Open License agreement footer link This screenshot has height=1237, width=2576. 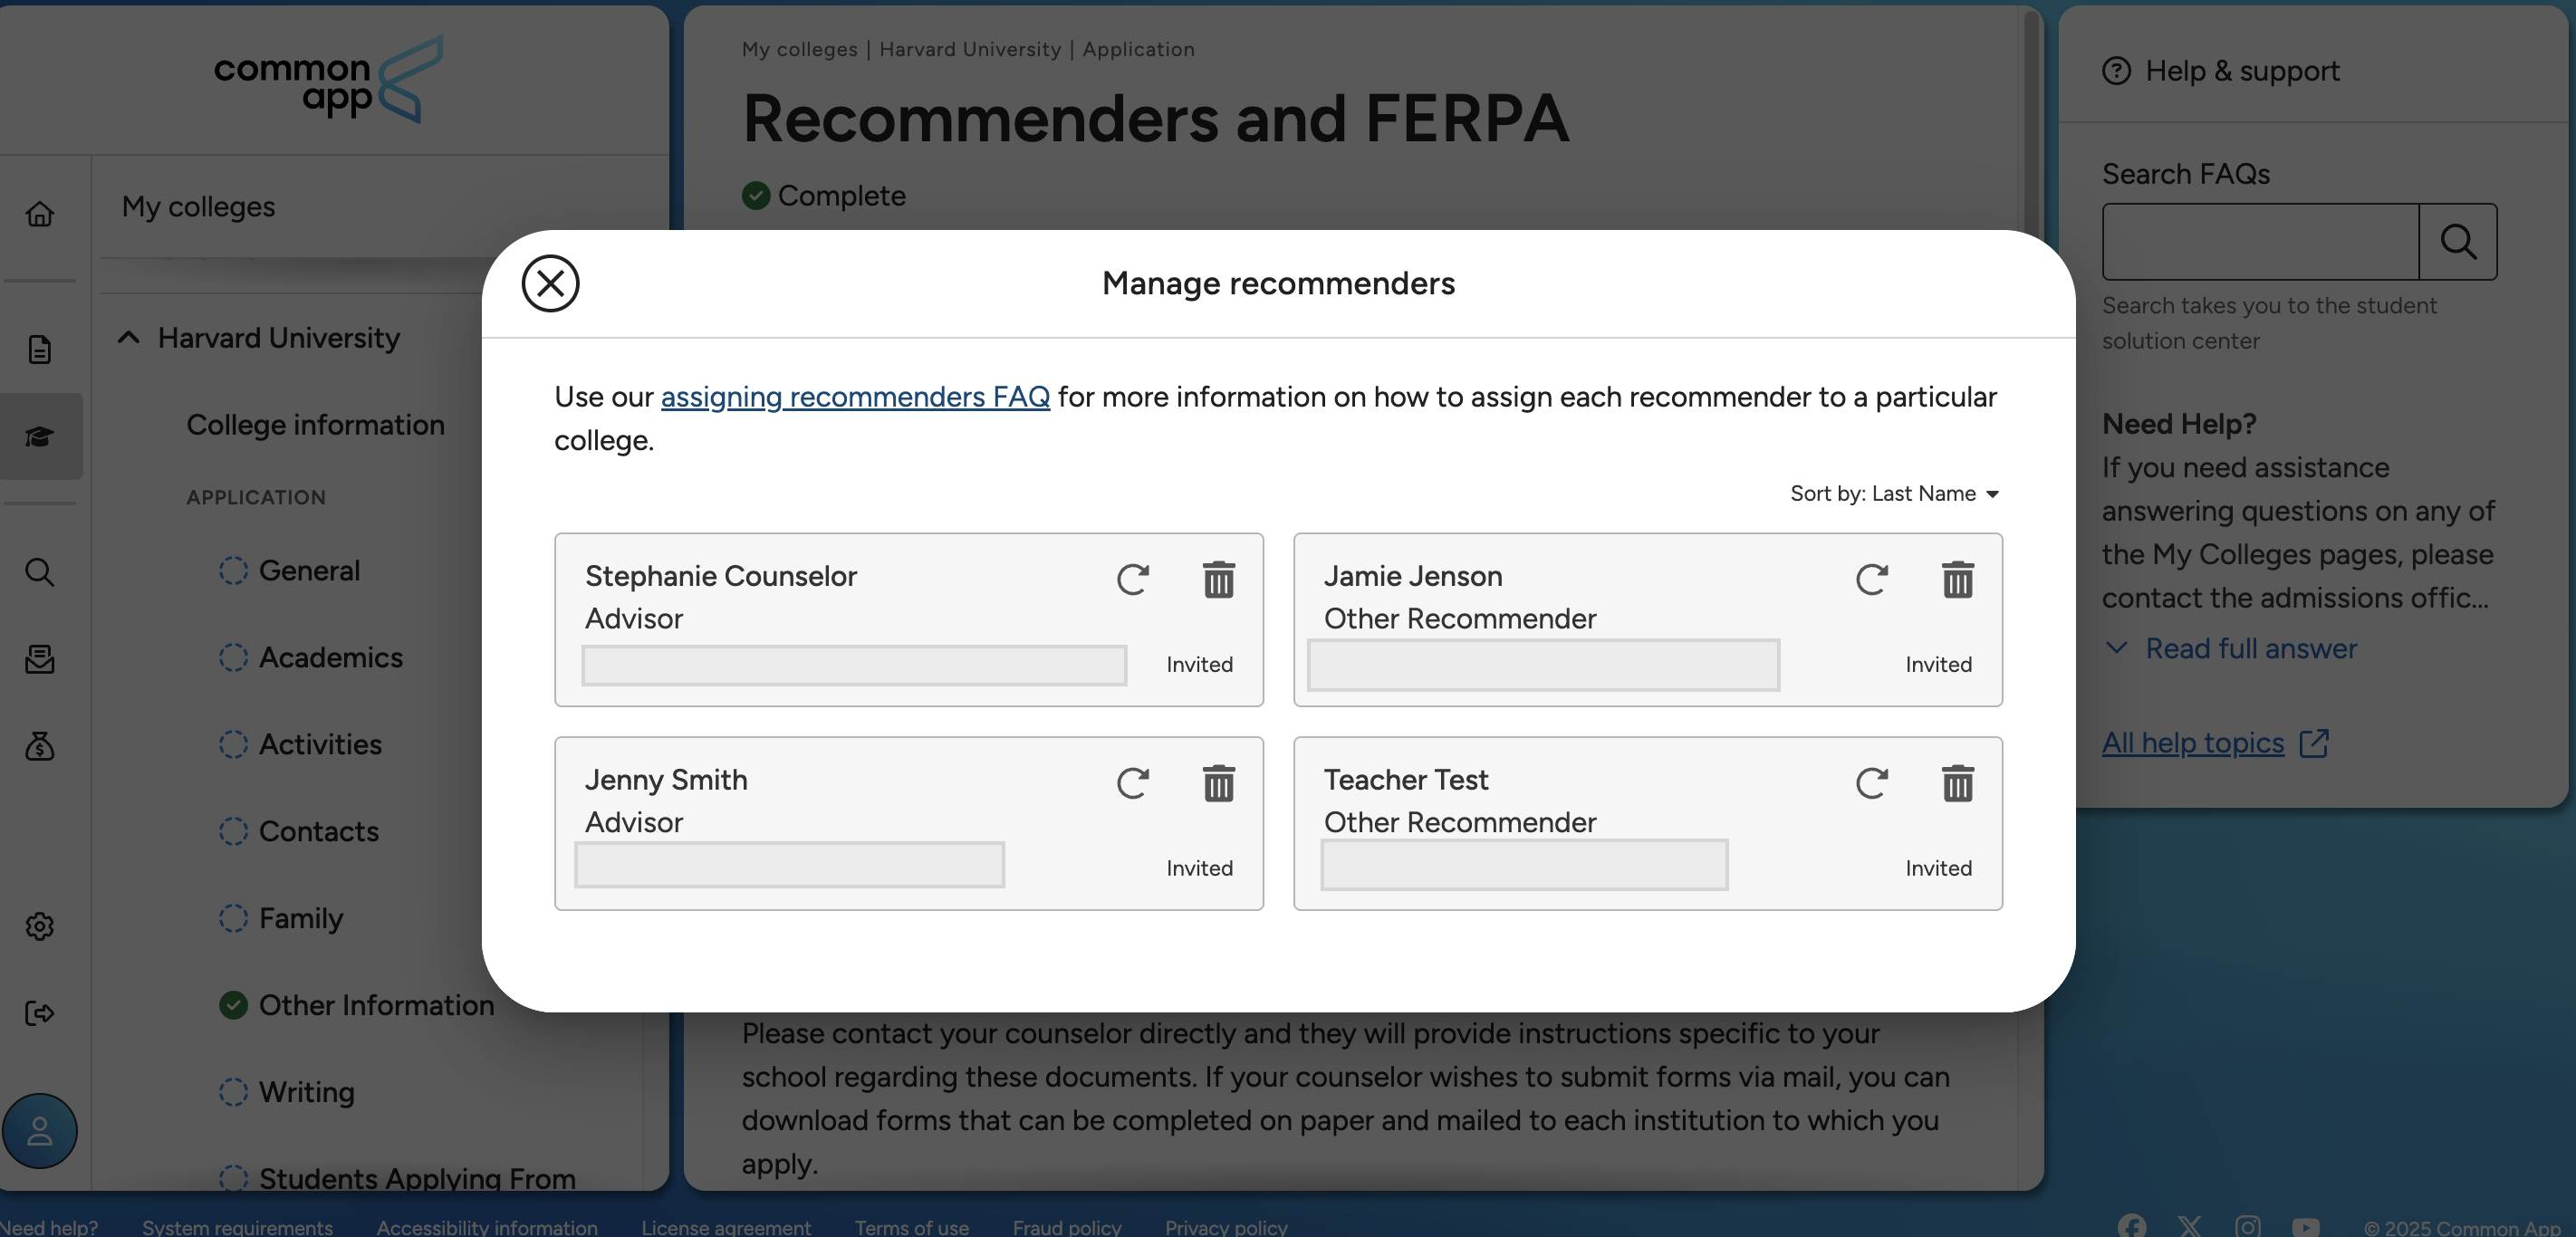[x=726, y=1227]
